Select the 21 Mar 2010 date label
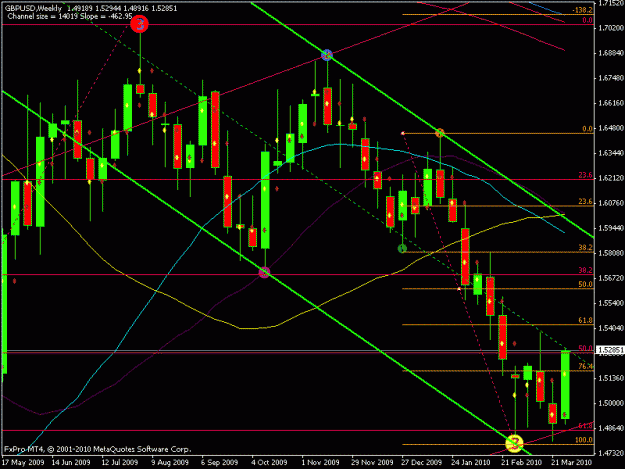 [x=571, y=463]
